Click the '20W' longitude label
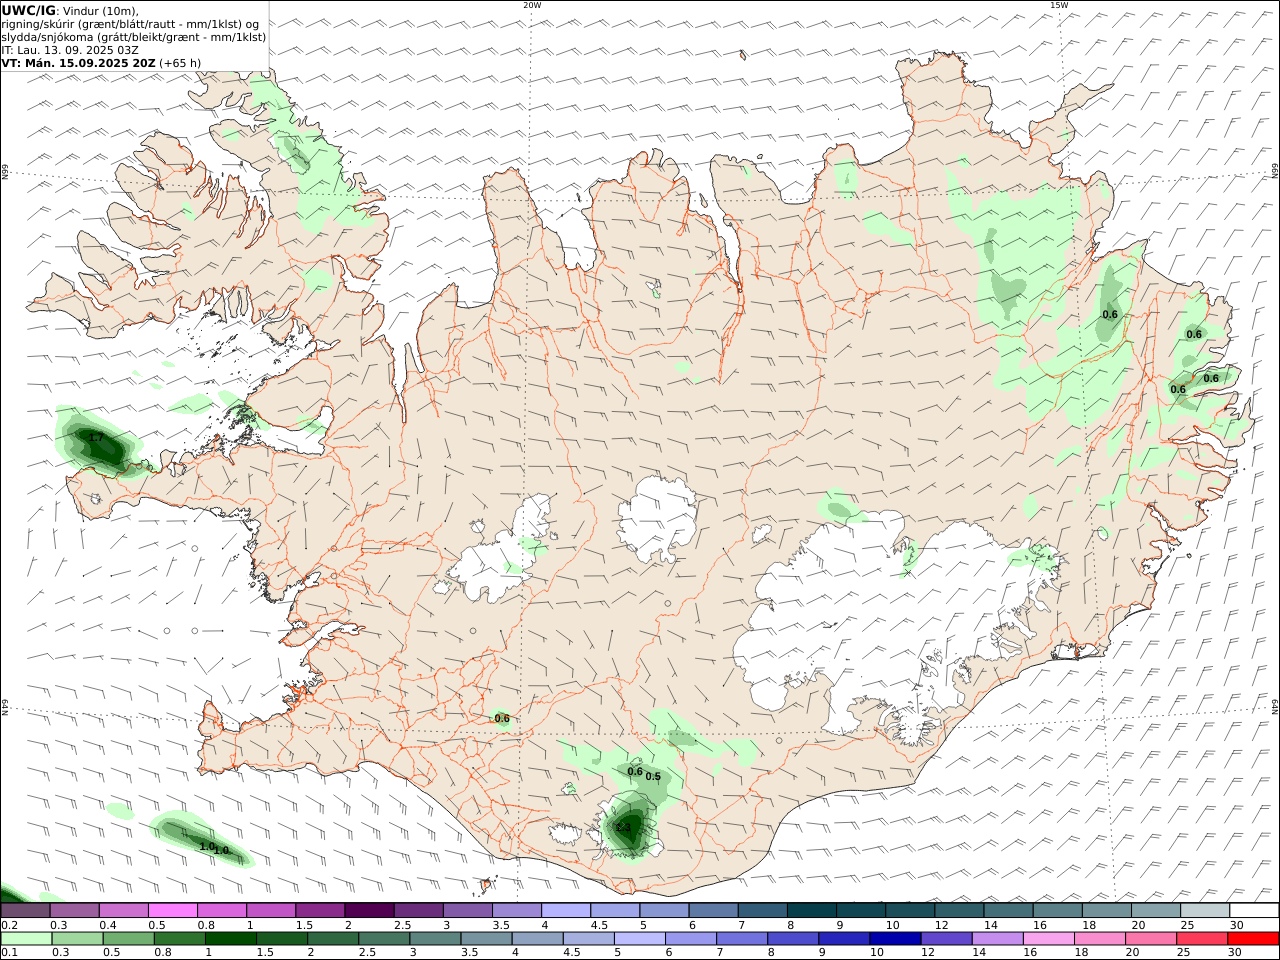1280x960 pixels. click(532, 5)
